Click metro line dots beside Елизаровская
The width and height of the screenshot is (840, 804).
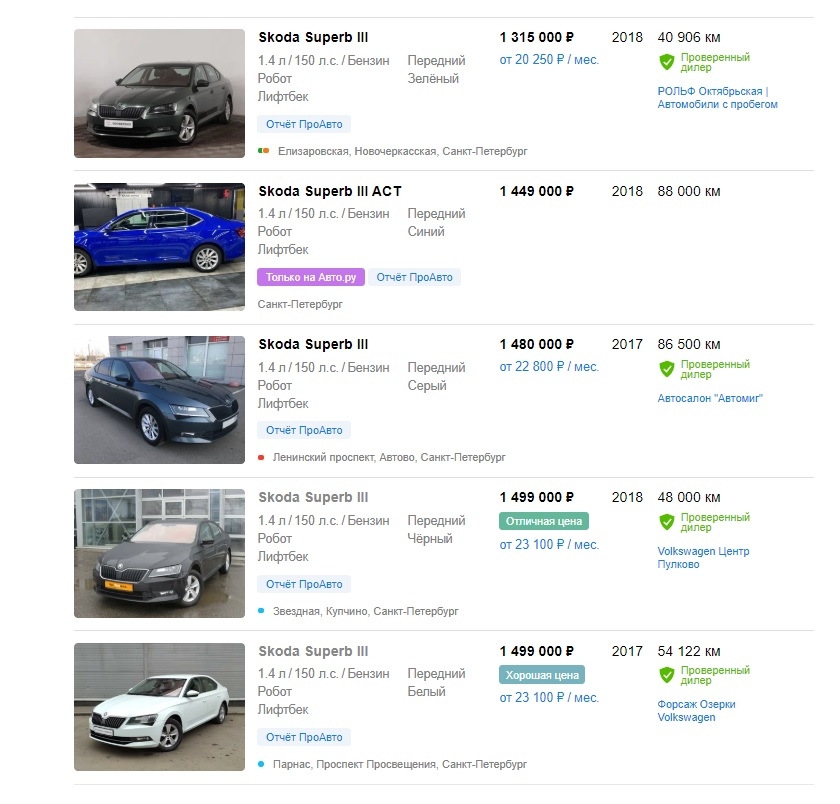tap(264, 151)
